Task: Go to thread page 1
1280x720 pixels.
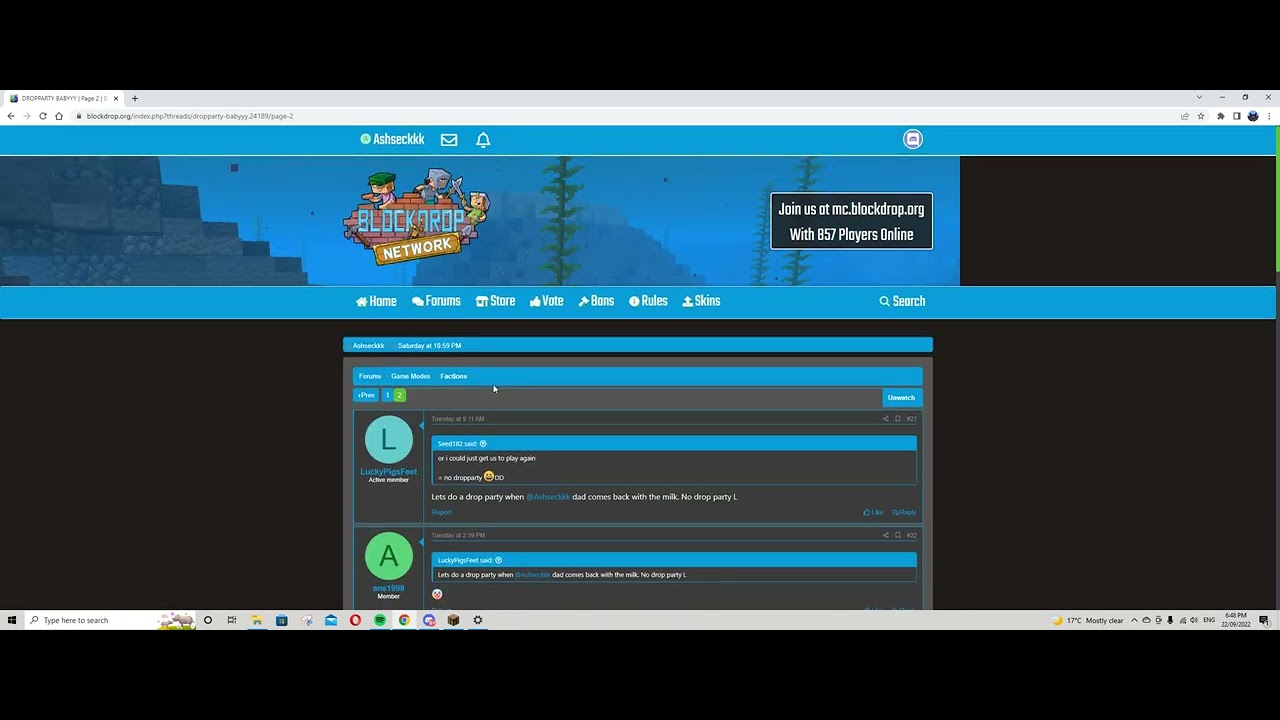Action: [387, 396]
